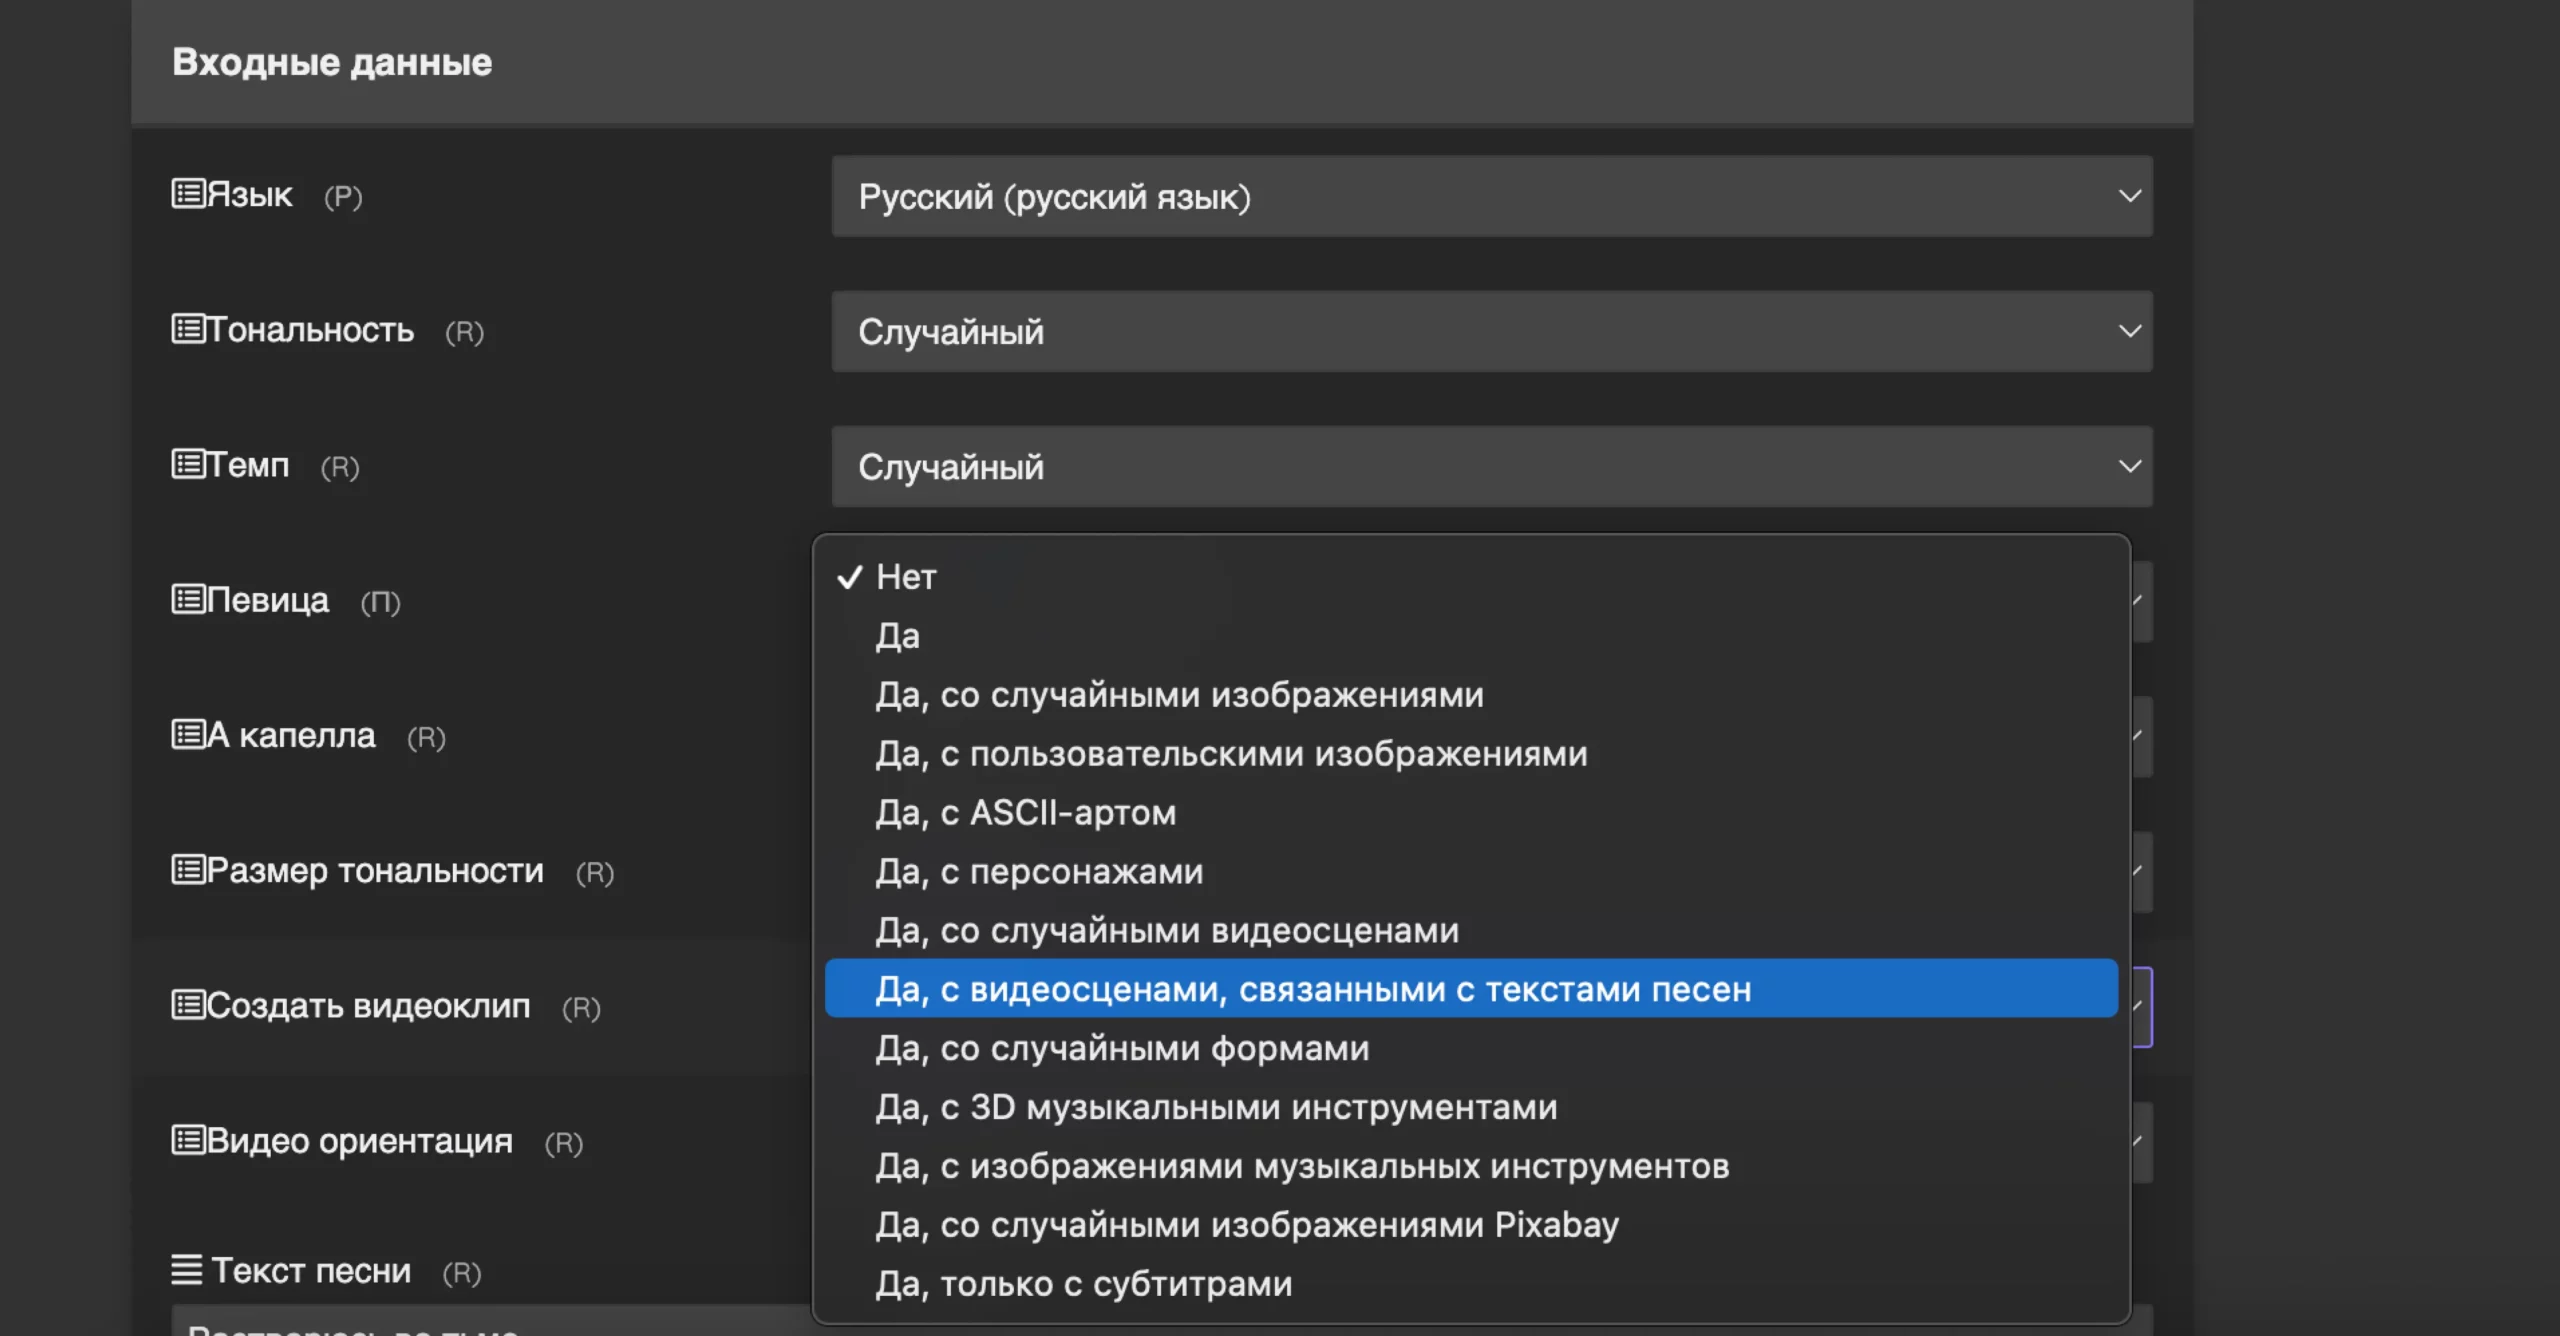Click the lines icon beside Текст песни
Viewport: 2560px width, 1336px height.
coord(186,1270)
